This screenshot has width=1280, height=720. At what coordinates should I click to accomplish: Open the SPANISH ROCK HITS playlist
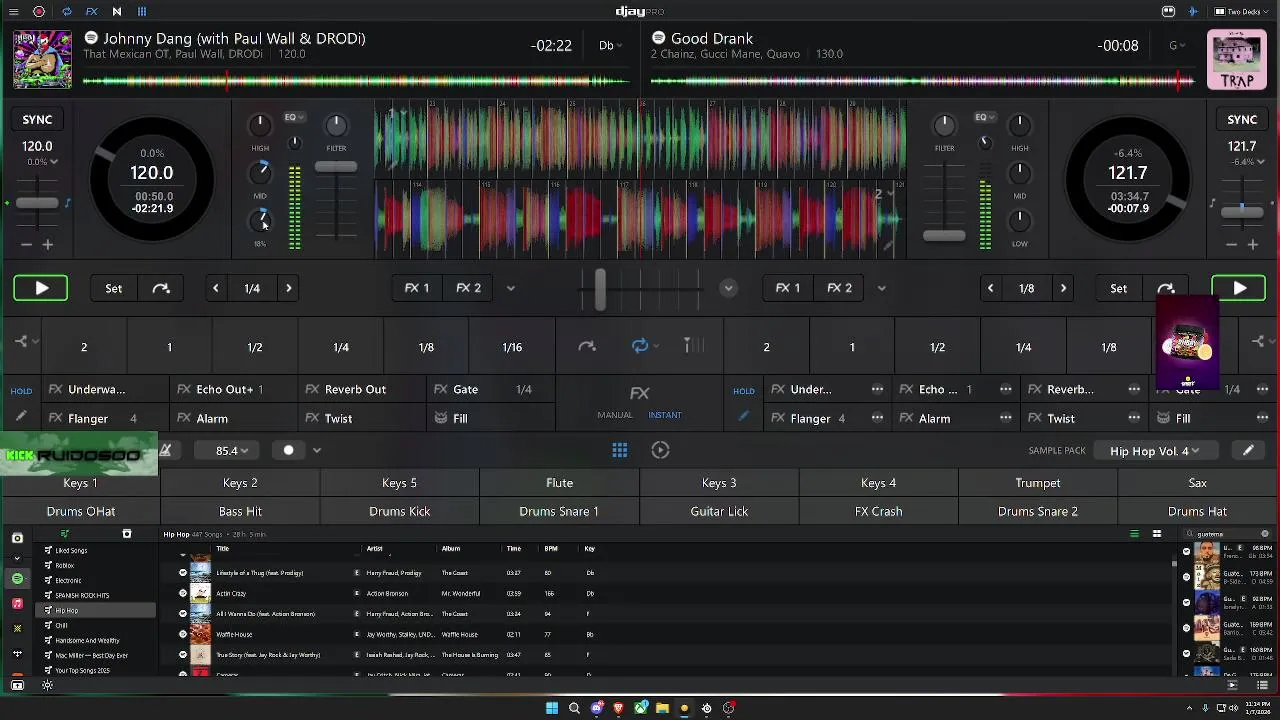coord(95,595)
